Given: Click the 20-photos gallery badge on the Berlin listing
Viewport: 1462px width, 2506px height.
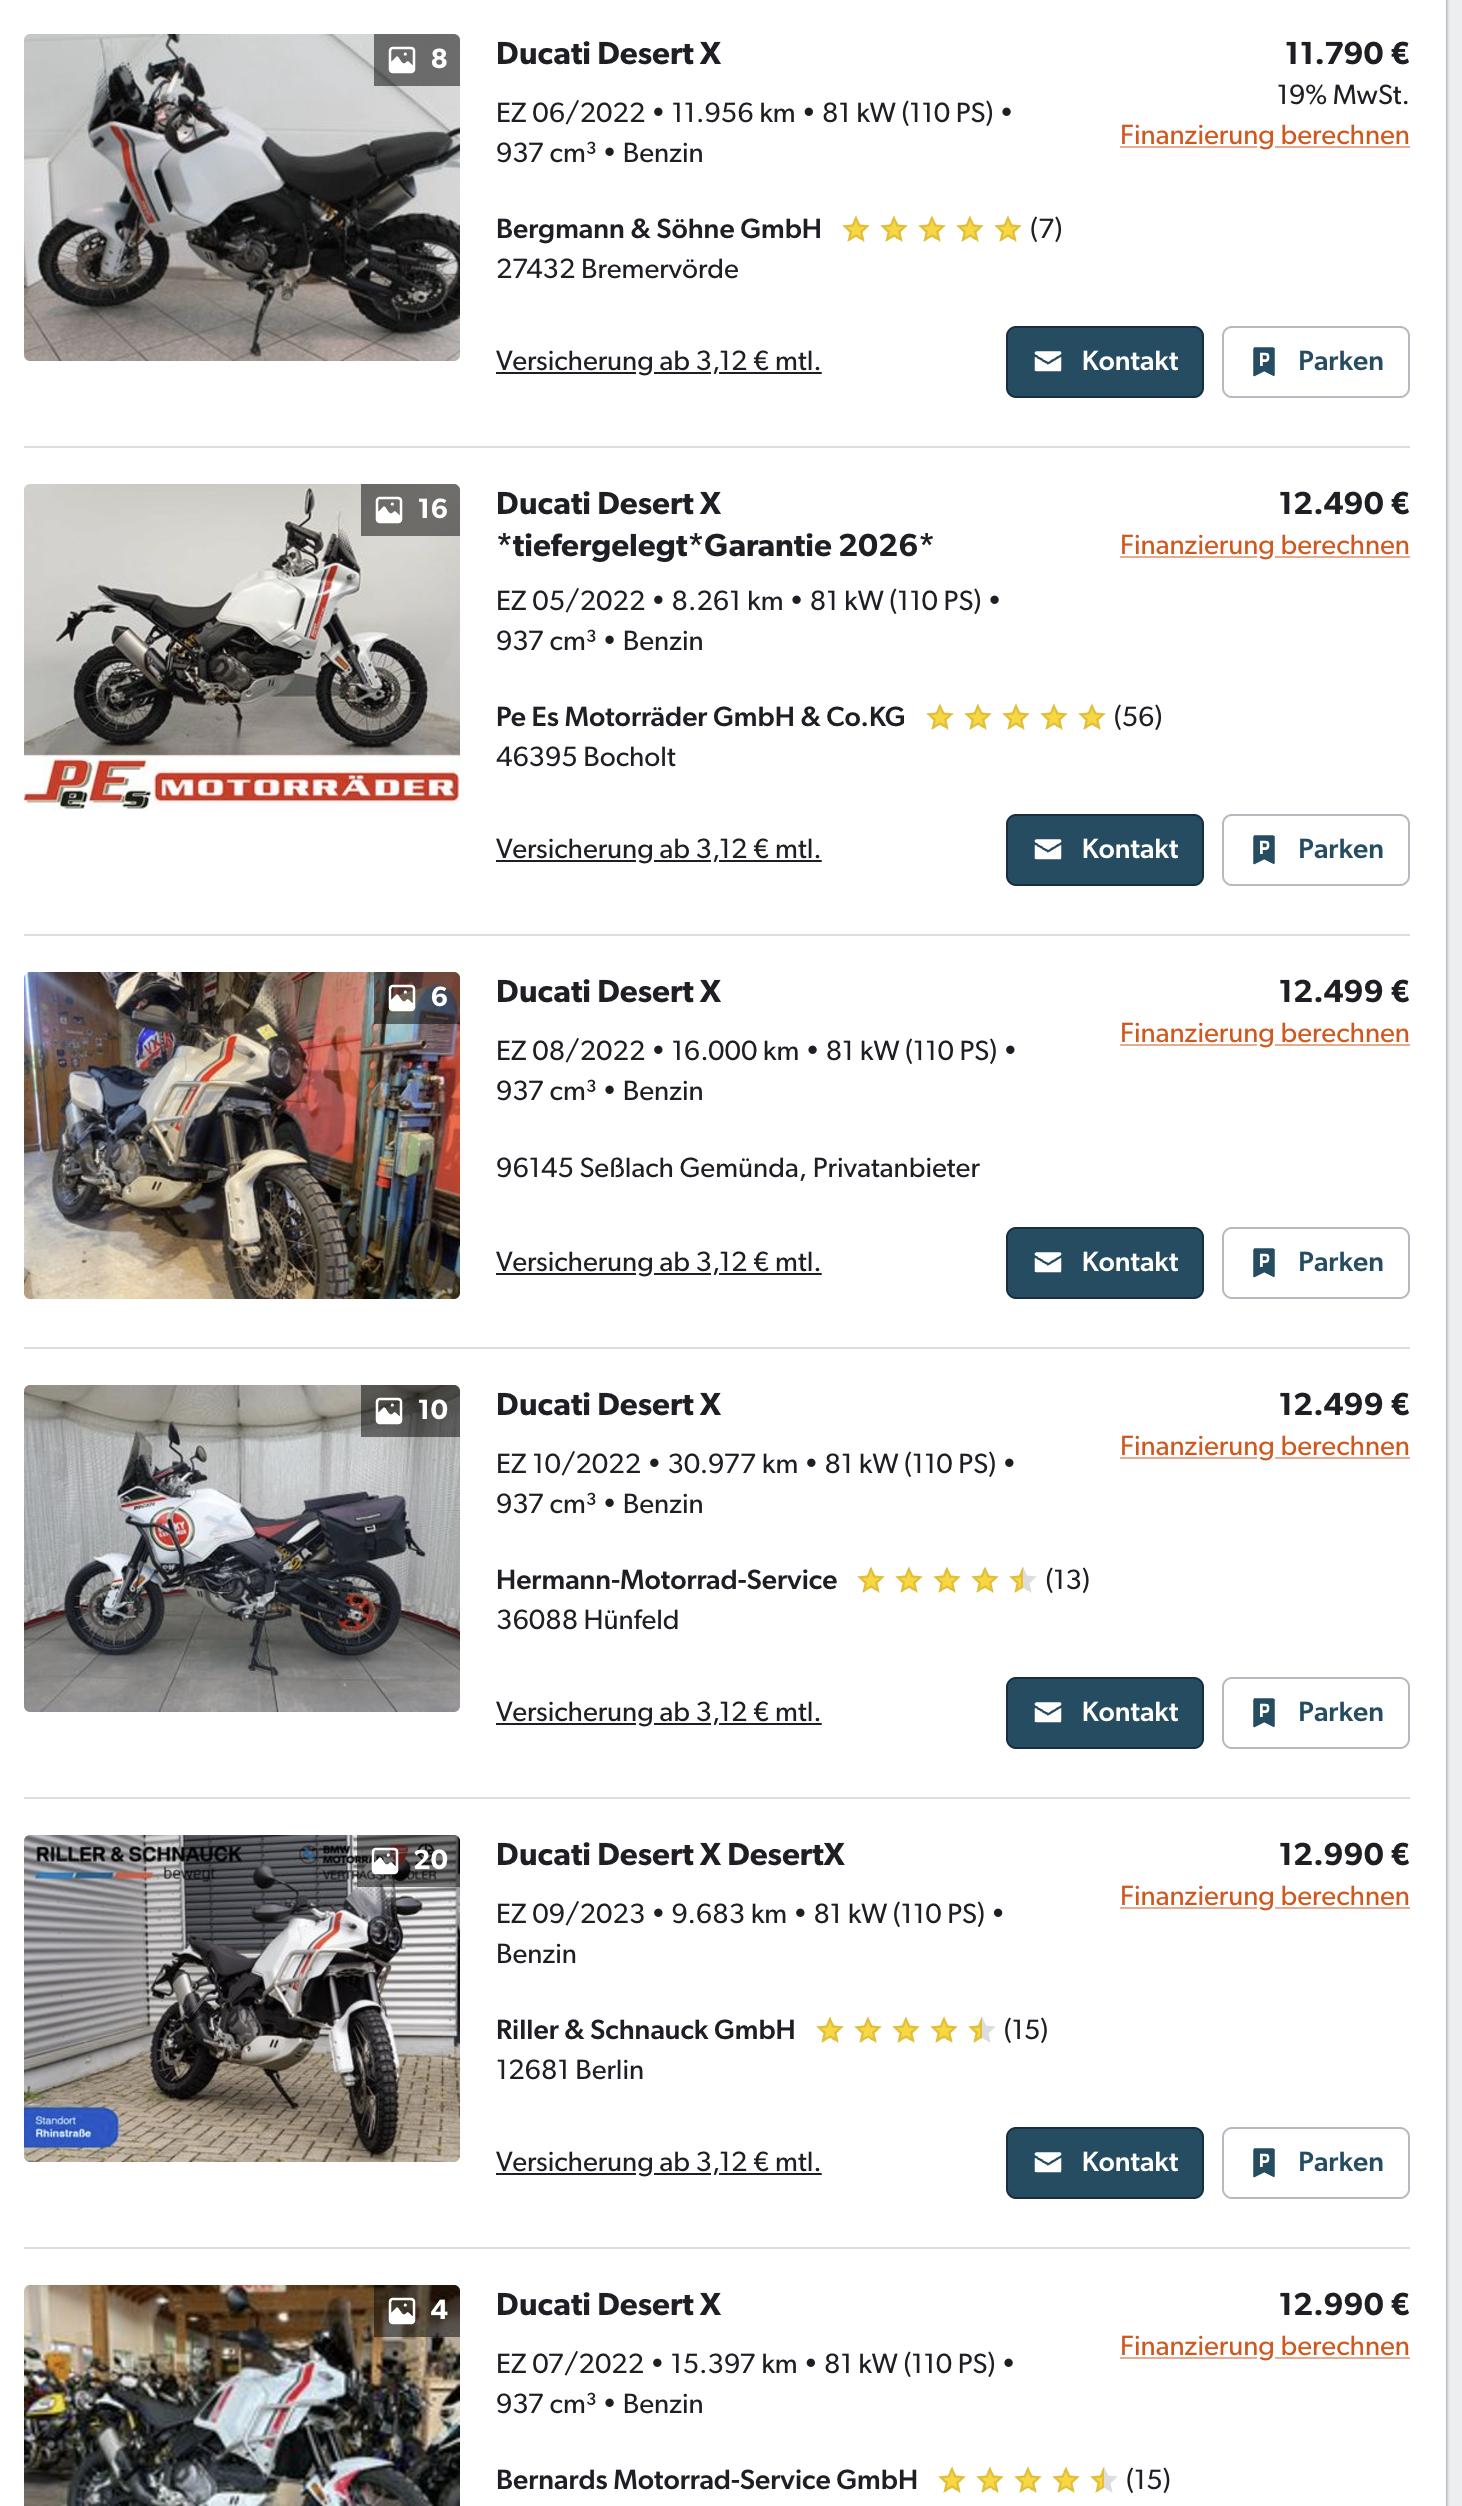Looking at the screenshot, I should (411, 1861).
